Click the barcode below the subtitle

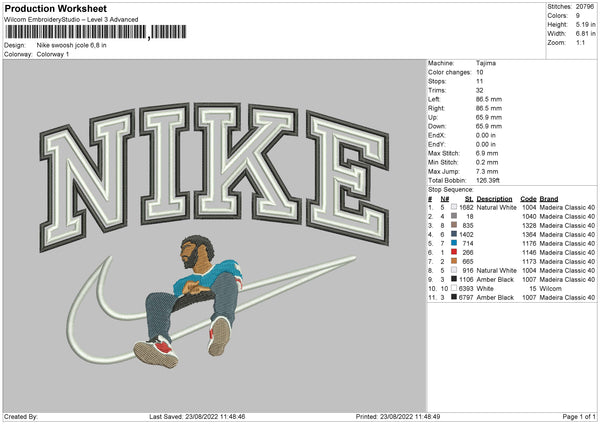[x=95, y=32]
